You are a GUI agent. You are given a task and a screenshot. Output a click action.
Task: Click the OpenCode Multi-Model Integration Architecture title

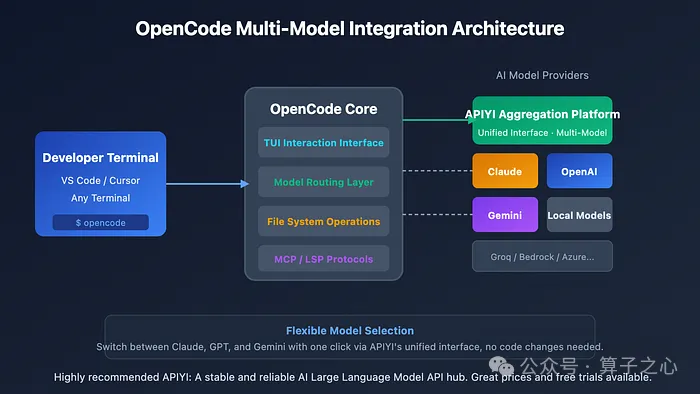(x=350, y=29)
